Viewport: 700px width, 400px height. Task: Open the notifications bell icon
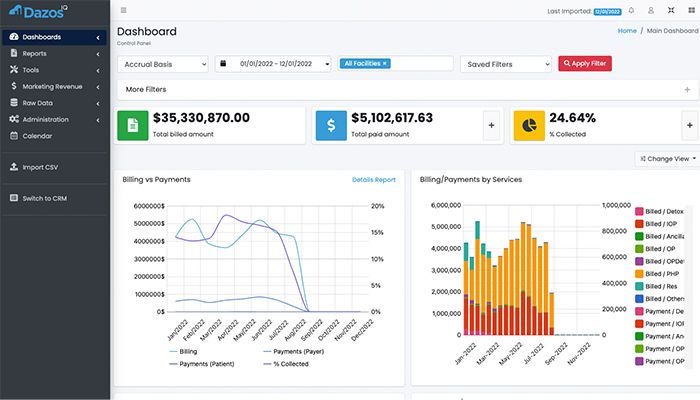click(631, 11)
